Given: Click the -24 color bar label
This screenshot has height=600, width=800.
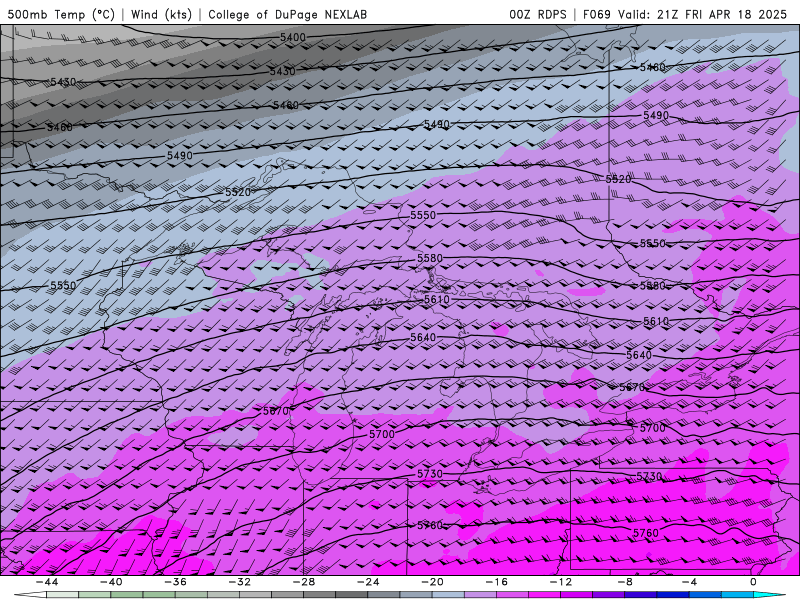Looking at the screenshot, I should [368, 582].
